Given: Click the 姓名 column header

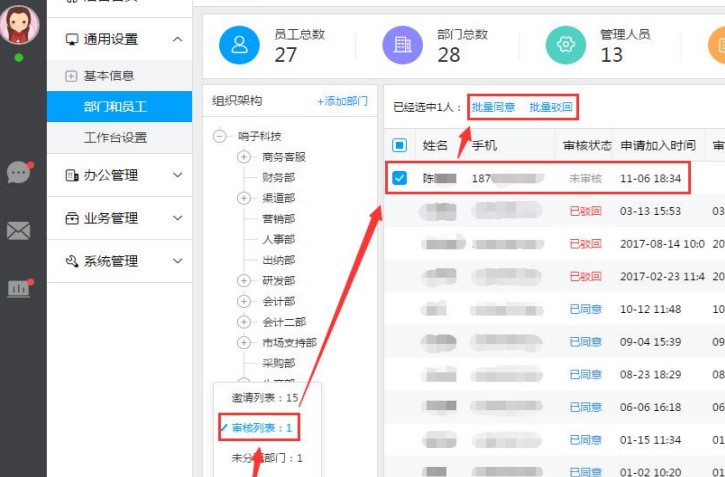Looking at the screenshot, I should point(435,146).
